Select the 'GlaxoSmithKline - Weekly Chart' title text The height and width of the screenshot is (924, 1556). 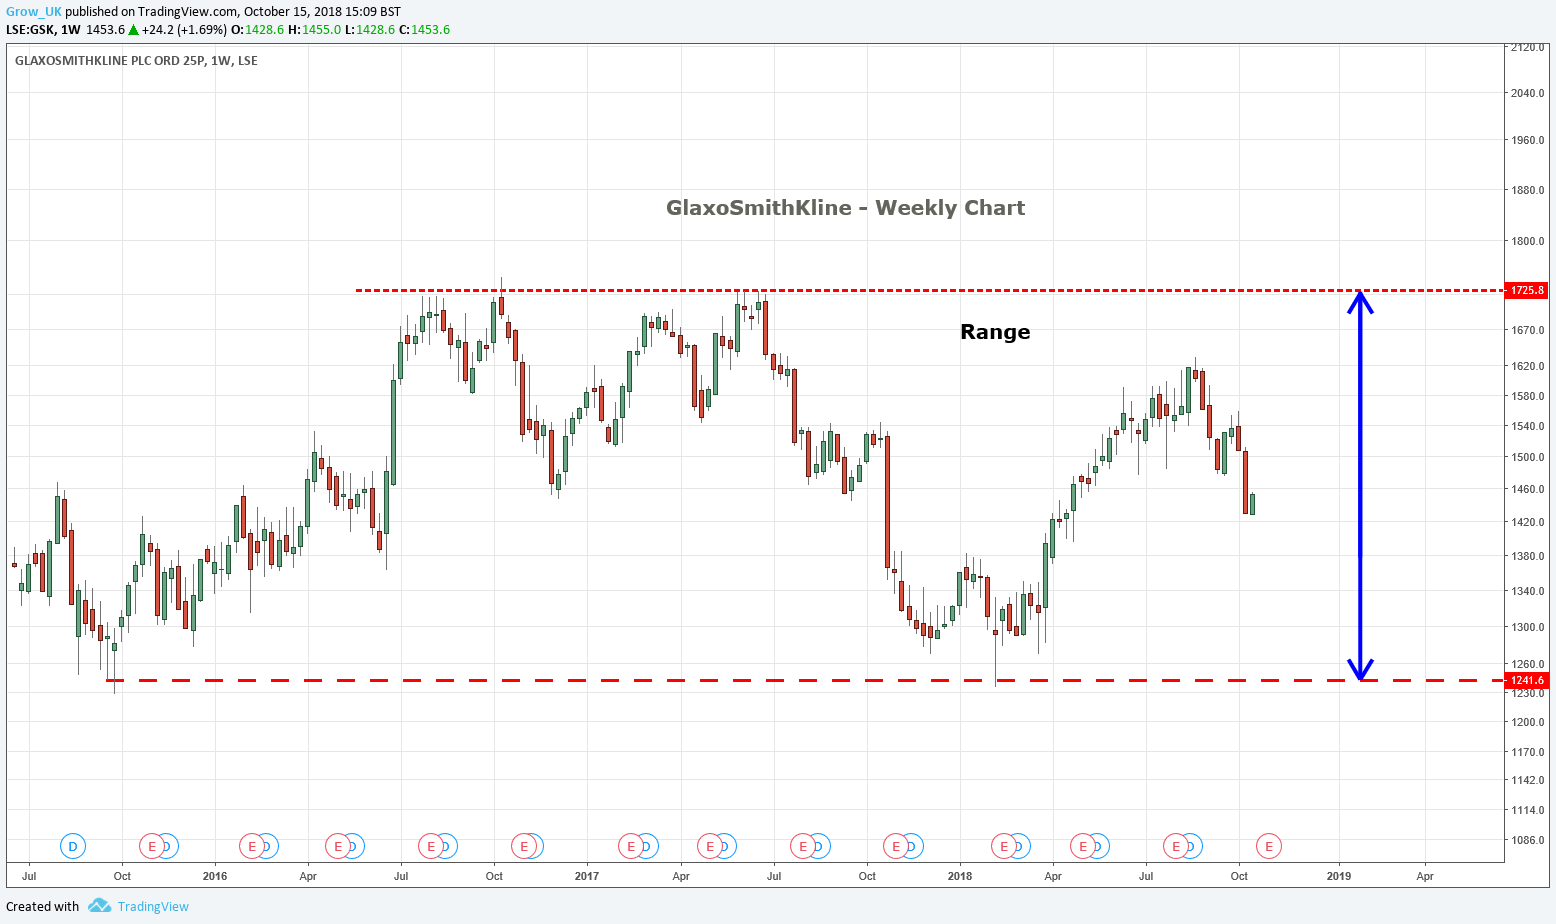pyautogui.click(x=845, y=208)
